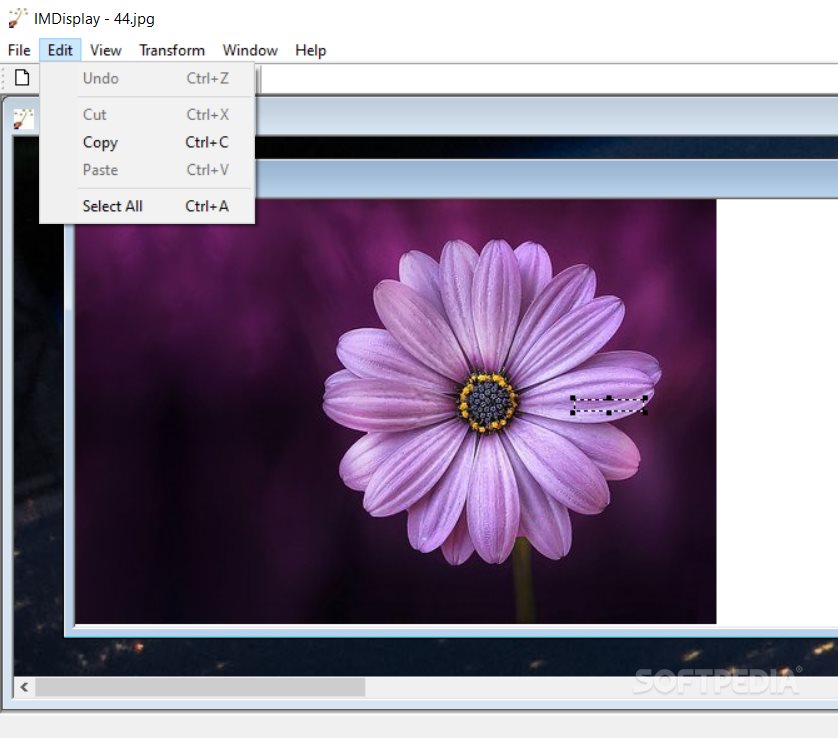Image resolution: width=838 pixels, height=738 pixels.
Task: Click the greyed-out Undo entry
Action: tap(147, 79)
